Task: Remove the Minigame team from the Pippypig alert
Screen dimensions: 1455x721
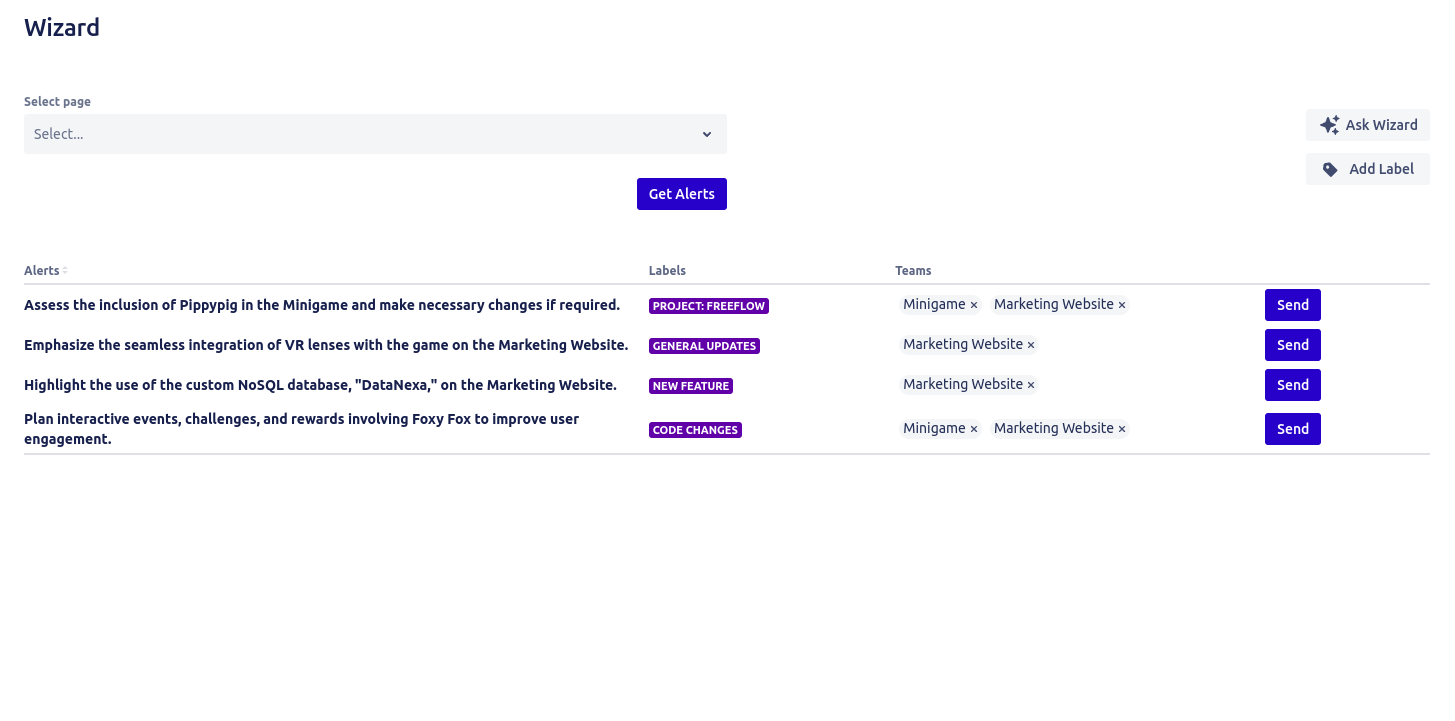Action: (x=973, y=304)
